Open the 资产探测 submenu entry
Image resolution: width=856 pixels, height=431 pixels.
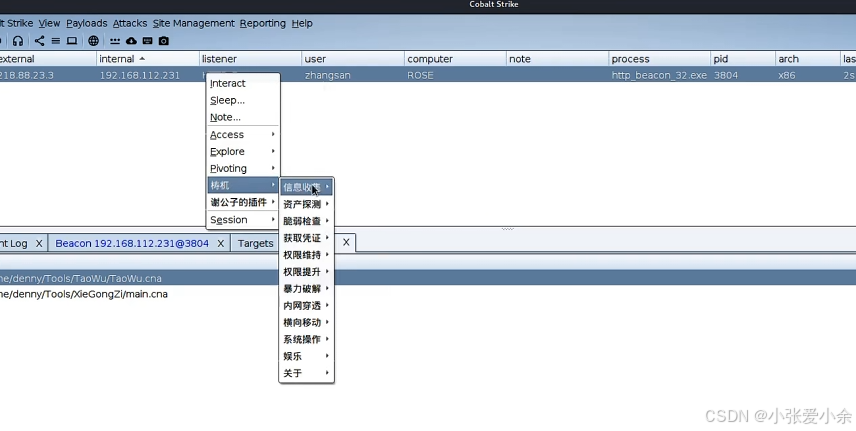coord(306,204)
